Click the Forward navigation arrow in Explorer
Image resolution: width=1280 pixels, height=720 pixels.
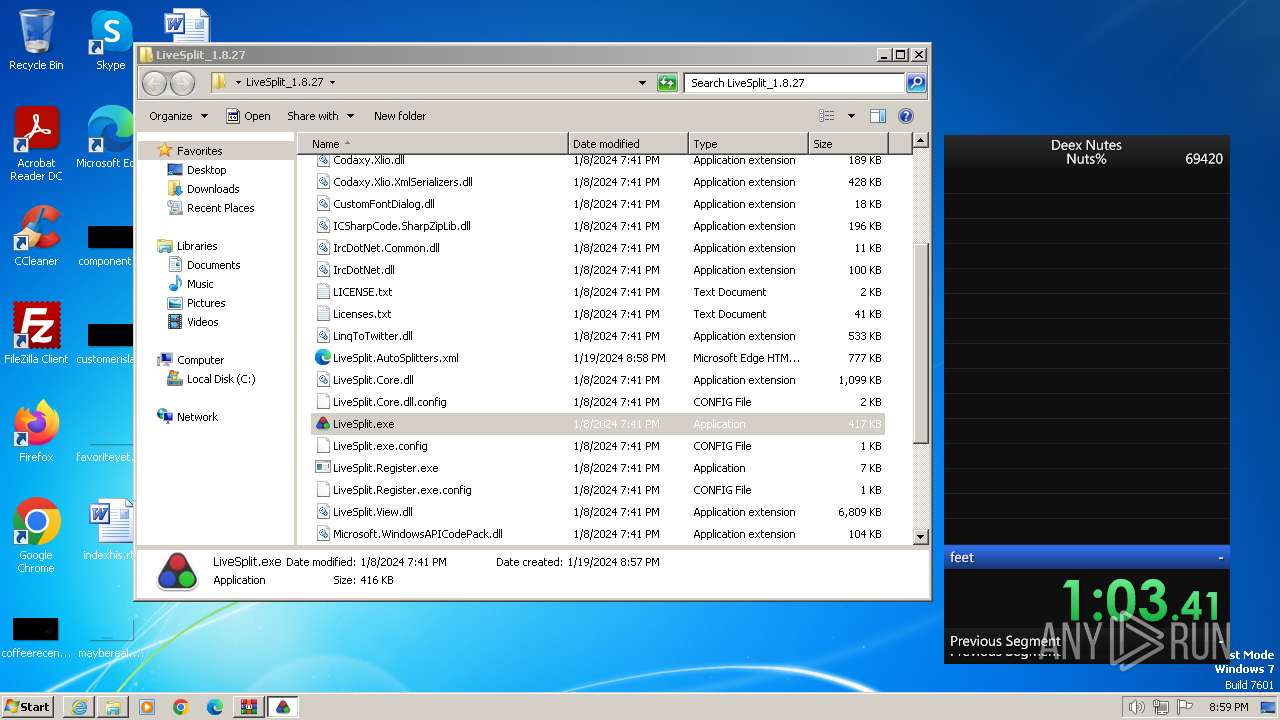coord(182,83)
